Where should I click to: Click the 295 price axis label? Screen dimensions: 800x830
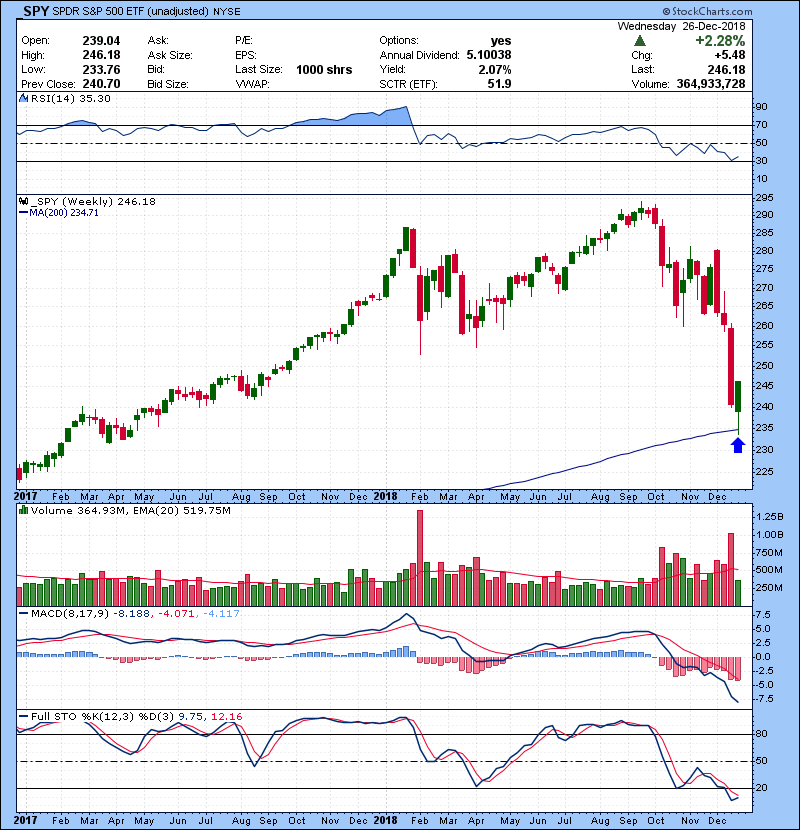(x=765, y=197)
